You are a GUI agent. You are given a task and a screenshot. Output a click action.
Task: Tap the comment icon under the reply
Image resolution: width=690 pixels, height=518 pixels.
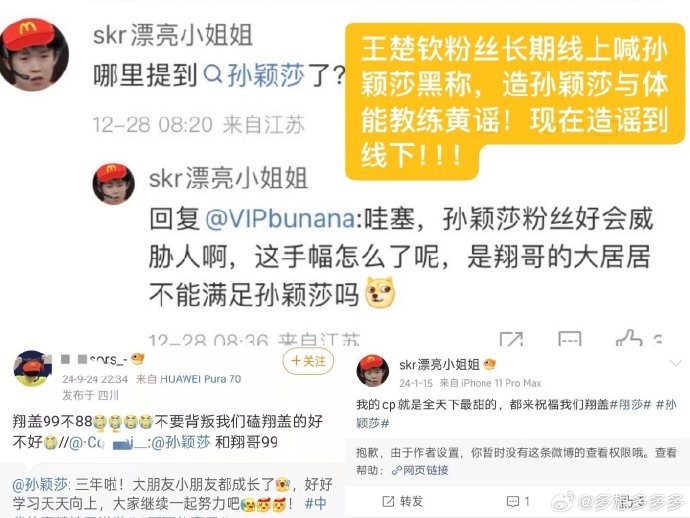pos(570,339)
